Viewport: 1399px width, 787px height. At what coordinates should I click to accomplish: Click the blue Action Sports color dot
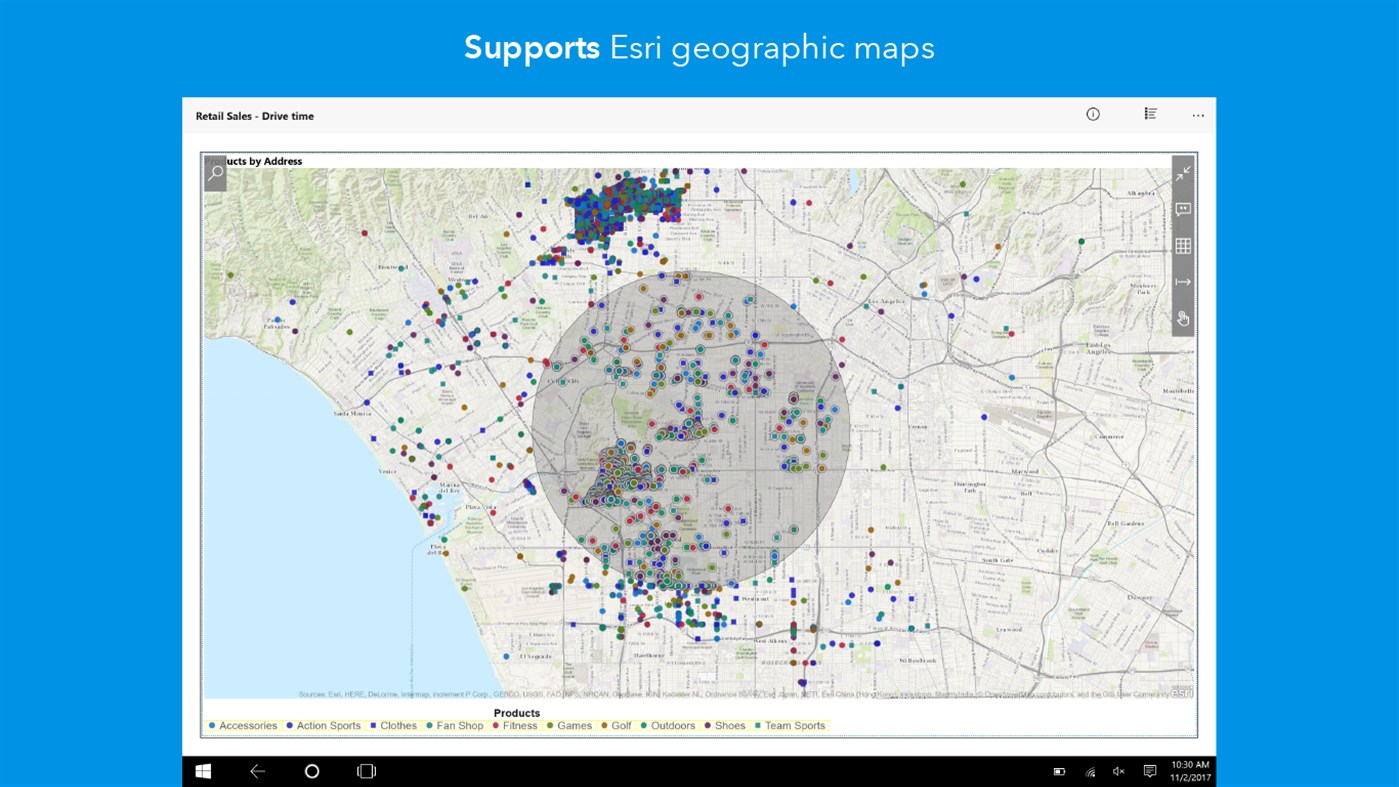[289, 725]
